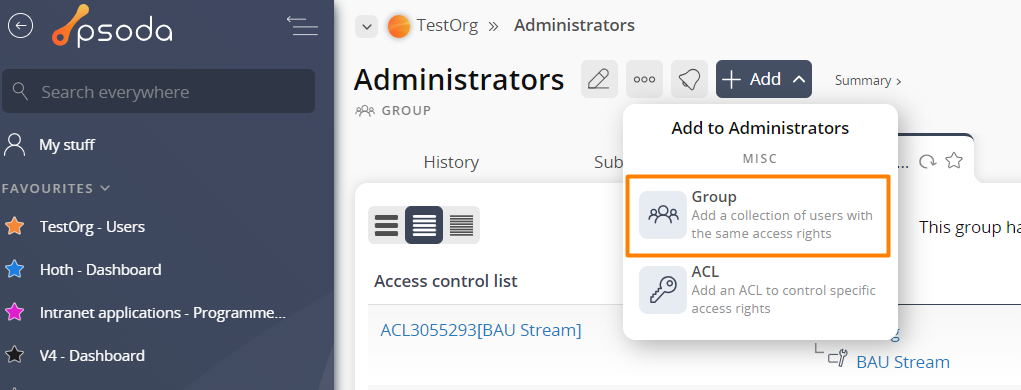Open the History tab
The height and width of the screenshot is (390, 1021).
click(451, 162)
